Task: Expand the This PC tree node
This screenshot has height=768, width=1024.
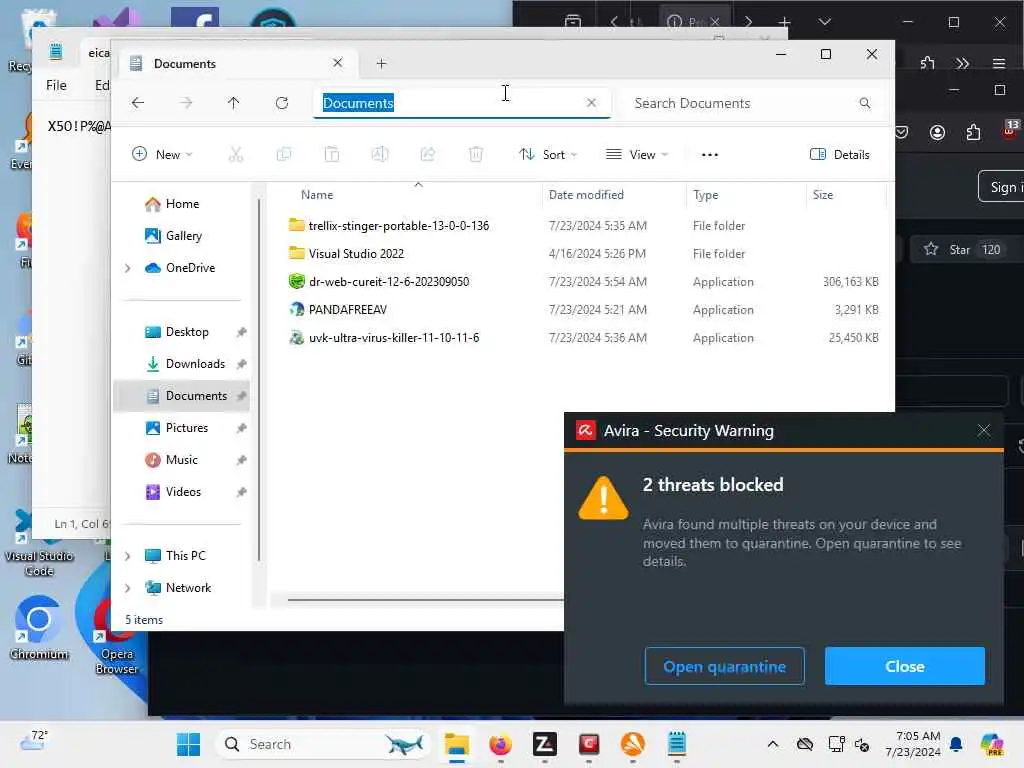Action: 128,556
